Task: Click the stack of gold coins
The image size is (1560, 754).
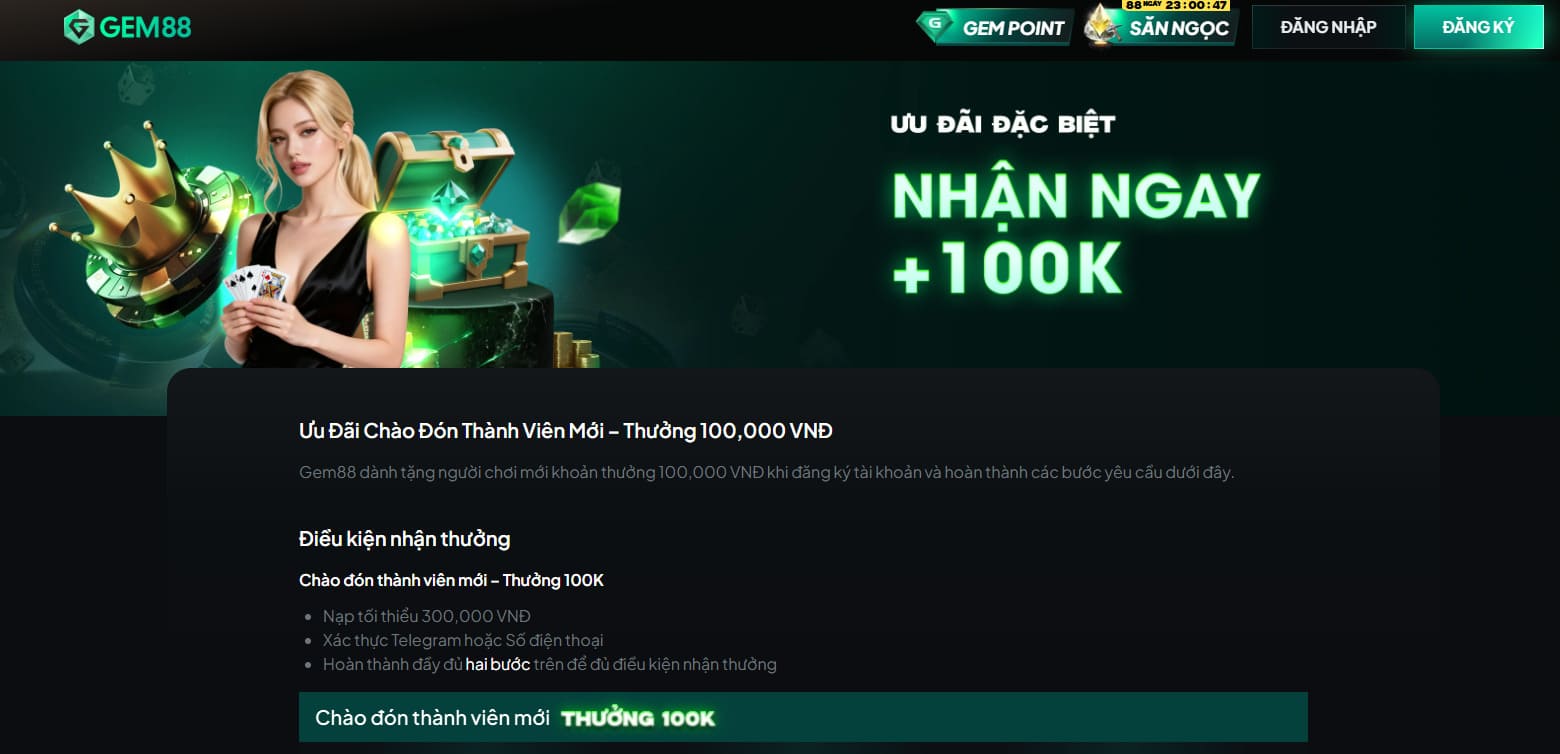Action: point(576,350)
